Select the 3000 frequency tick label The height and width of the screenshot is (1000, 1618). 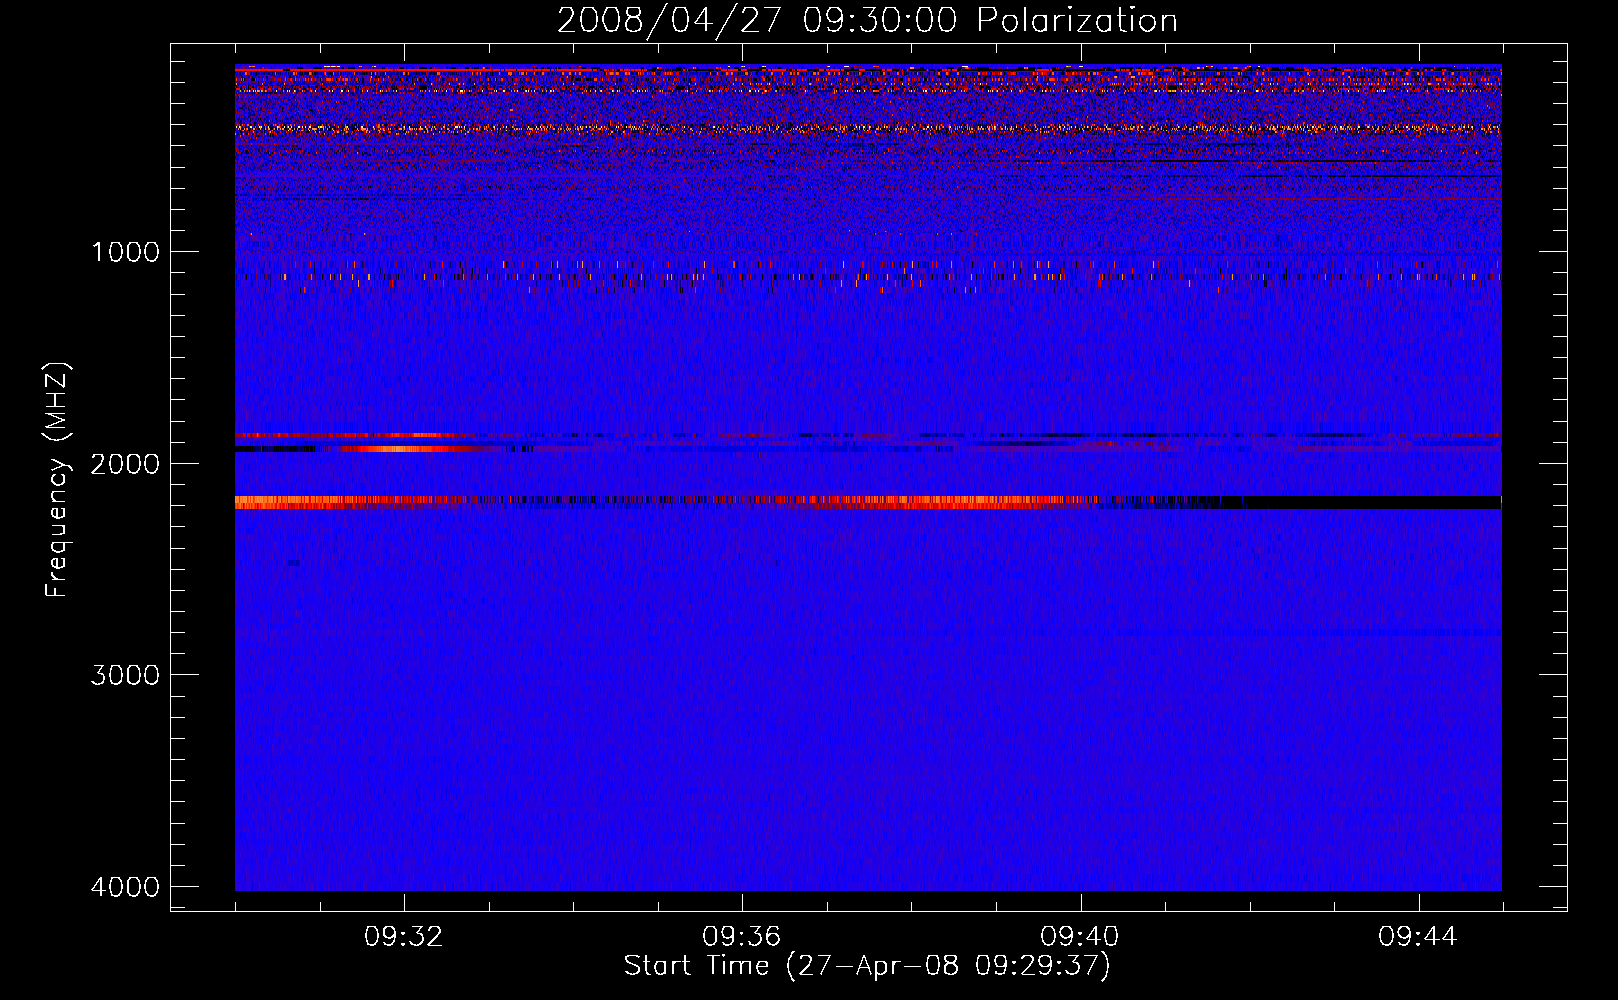pyautogui.click(x=125, y=675)
